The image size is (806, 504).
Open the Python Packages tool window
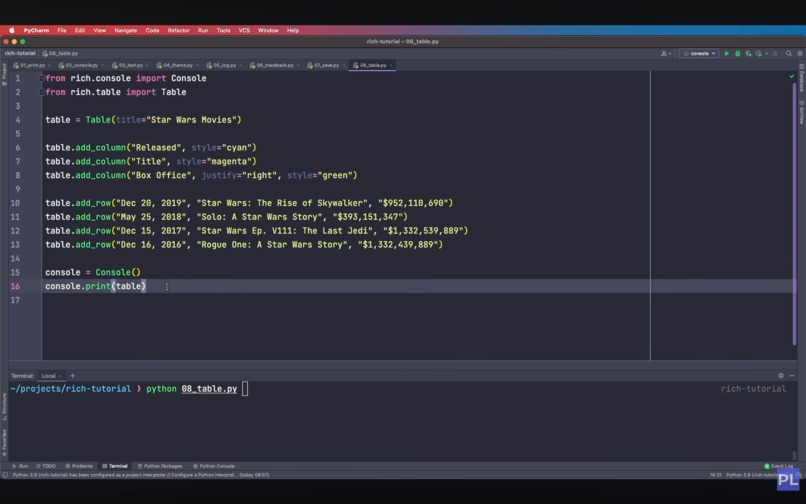coord(160,466)
